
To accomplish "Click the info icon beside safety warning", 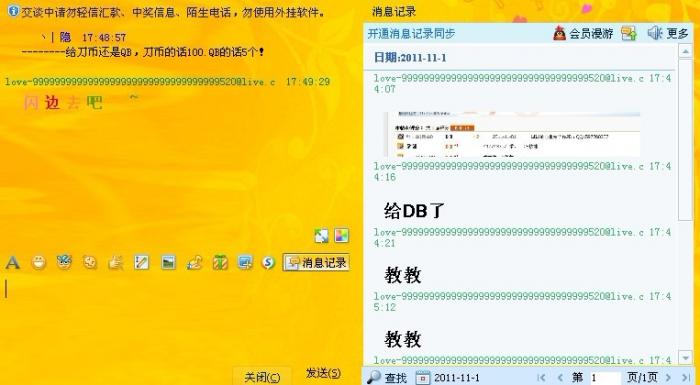I will [13, 11].
